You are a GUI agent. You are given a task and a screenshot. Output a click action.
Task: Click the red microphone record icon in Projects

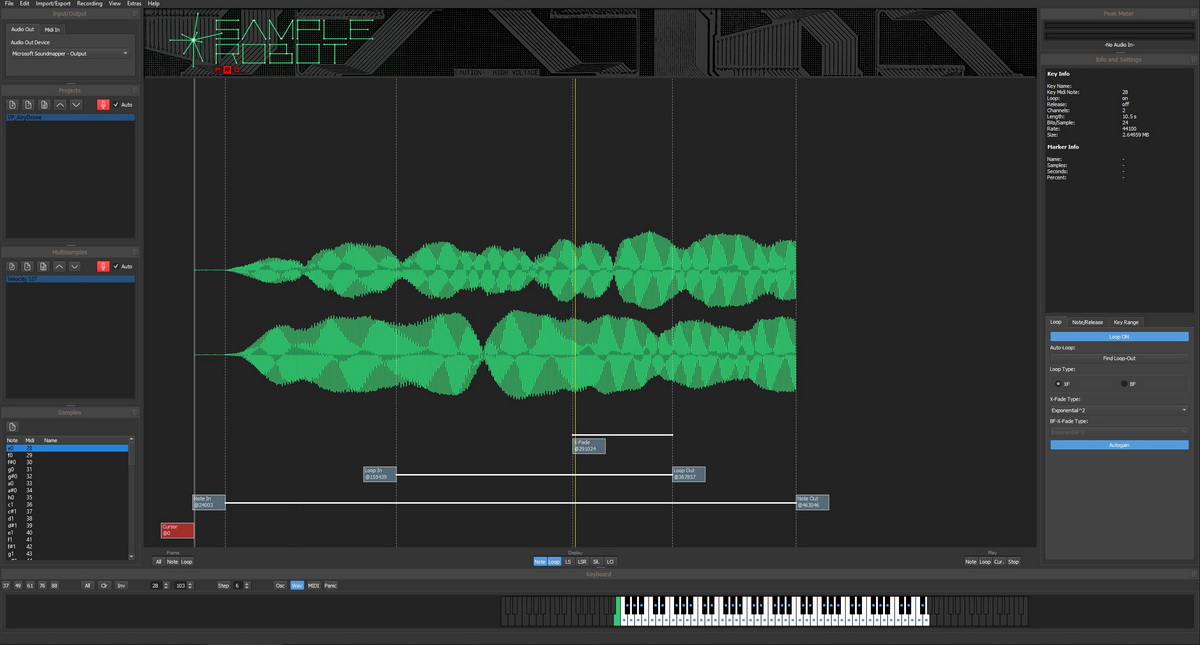click(x=102, y=104)
